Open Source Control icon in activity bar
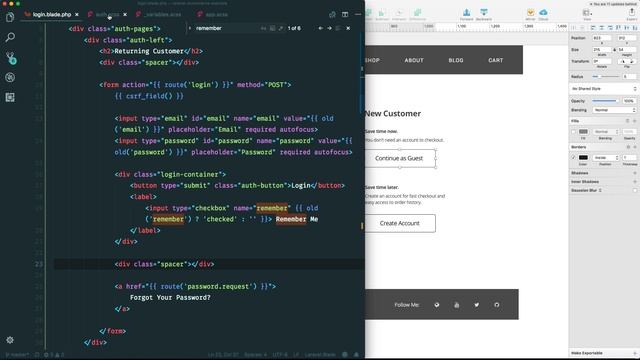 10,58
